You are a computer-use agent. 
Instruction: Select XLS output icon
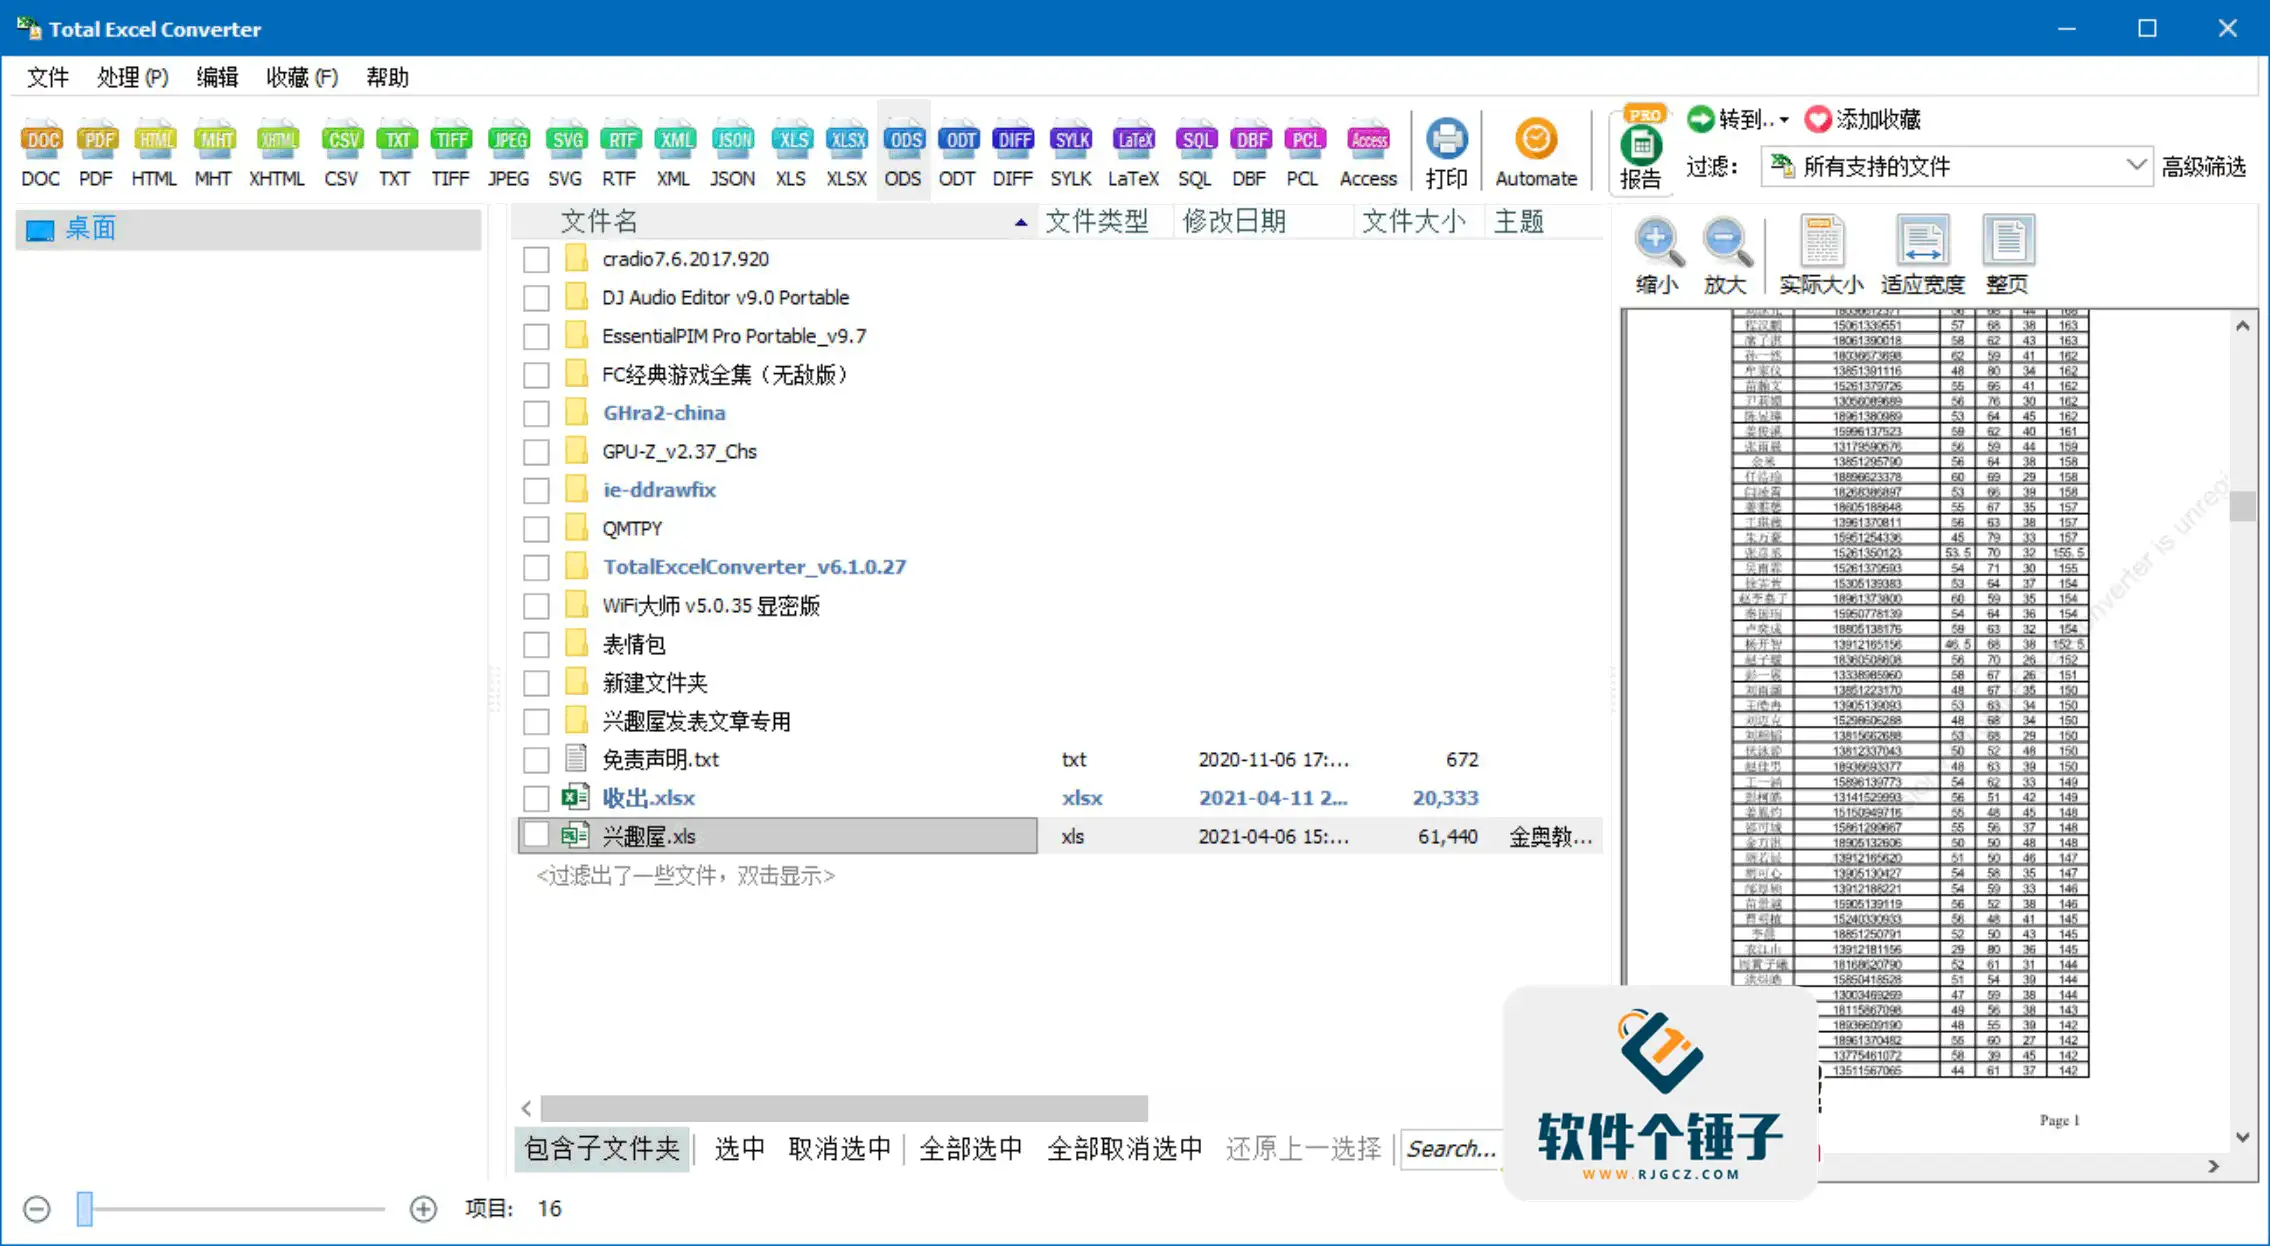(x=791, y=153)
